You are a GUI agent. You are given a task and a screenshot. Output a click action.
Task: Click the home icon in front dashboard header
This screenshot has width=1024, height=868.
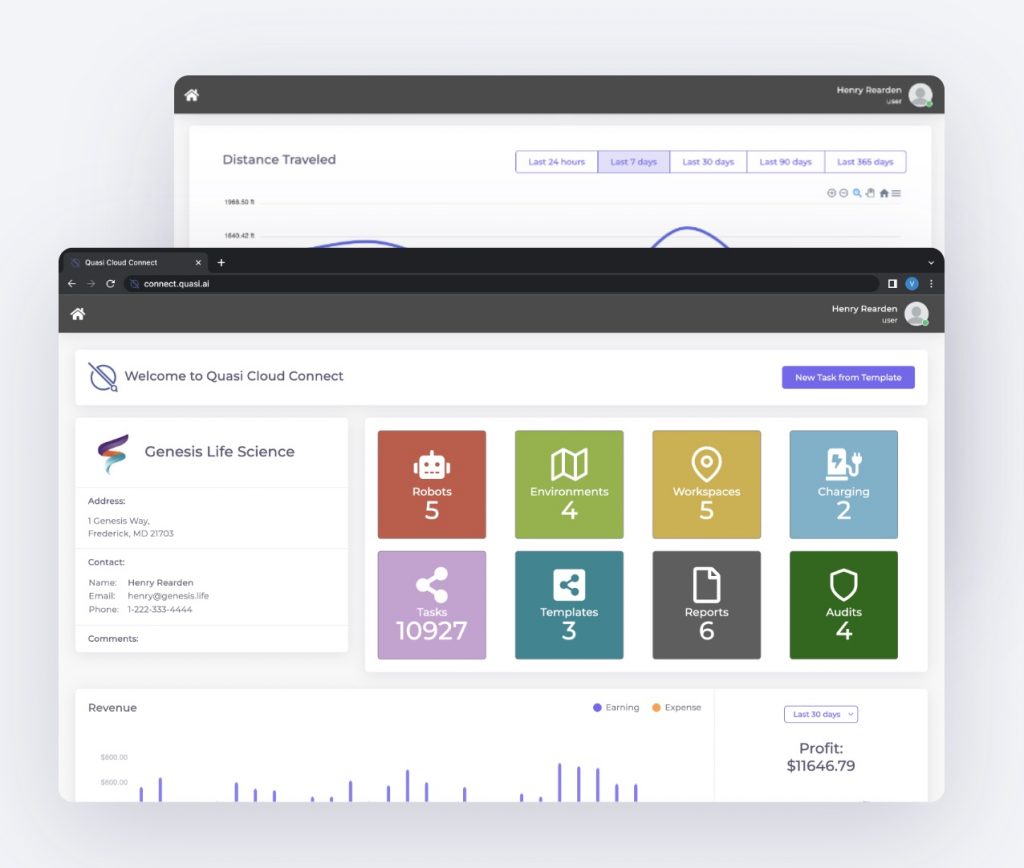point(78,314)
